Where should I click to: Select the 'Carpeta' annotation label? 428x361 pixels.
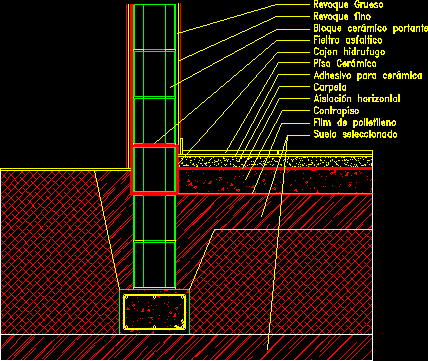coord(330,88)
